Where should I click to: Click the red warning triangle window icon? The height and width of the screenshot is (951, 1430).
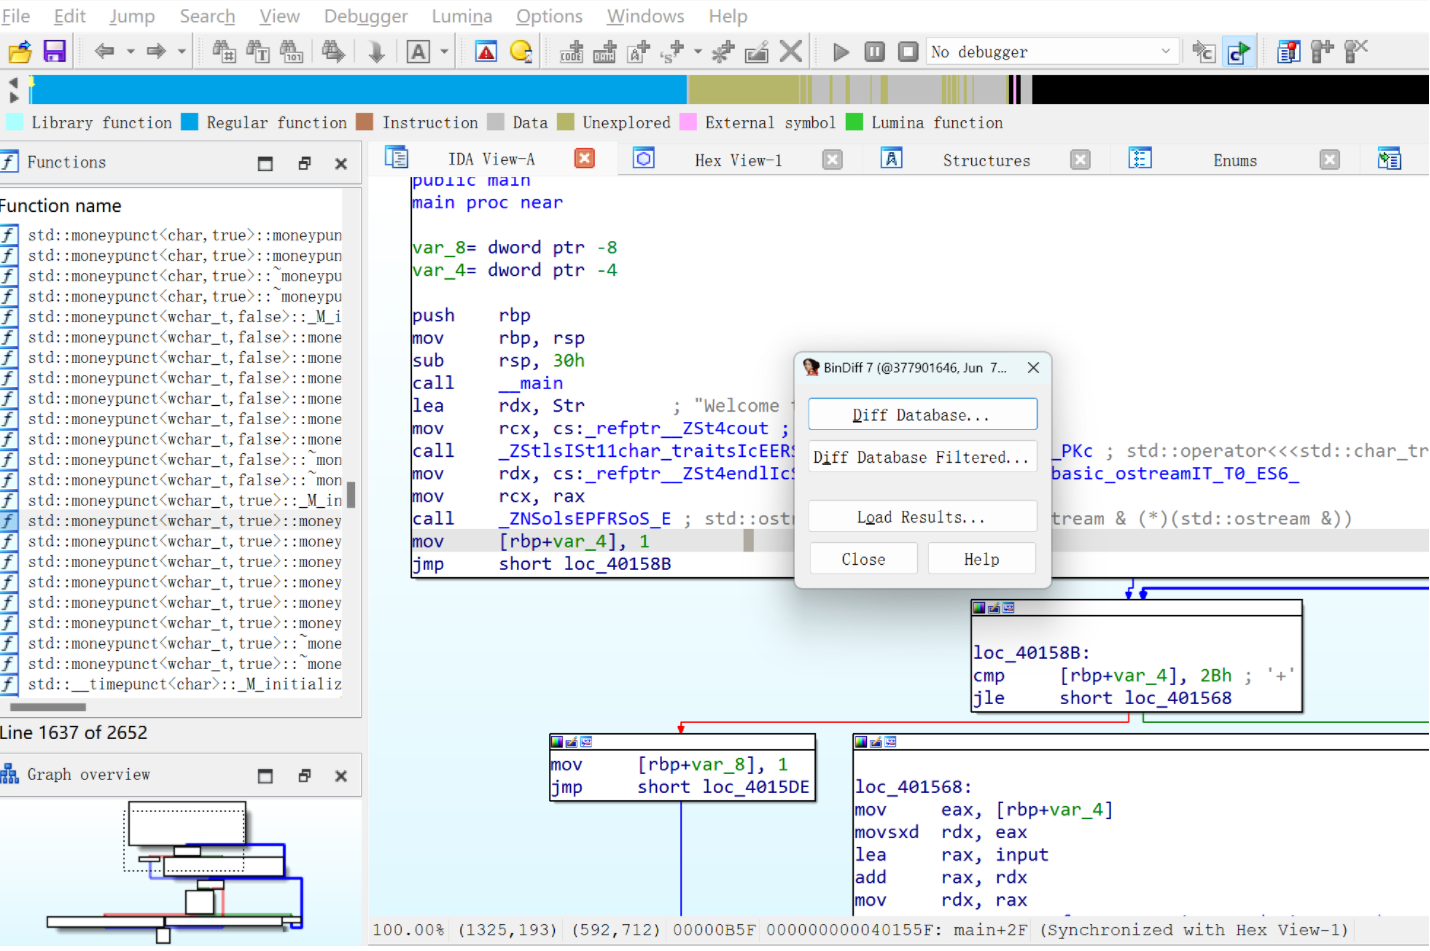tap(486, 51)
